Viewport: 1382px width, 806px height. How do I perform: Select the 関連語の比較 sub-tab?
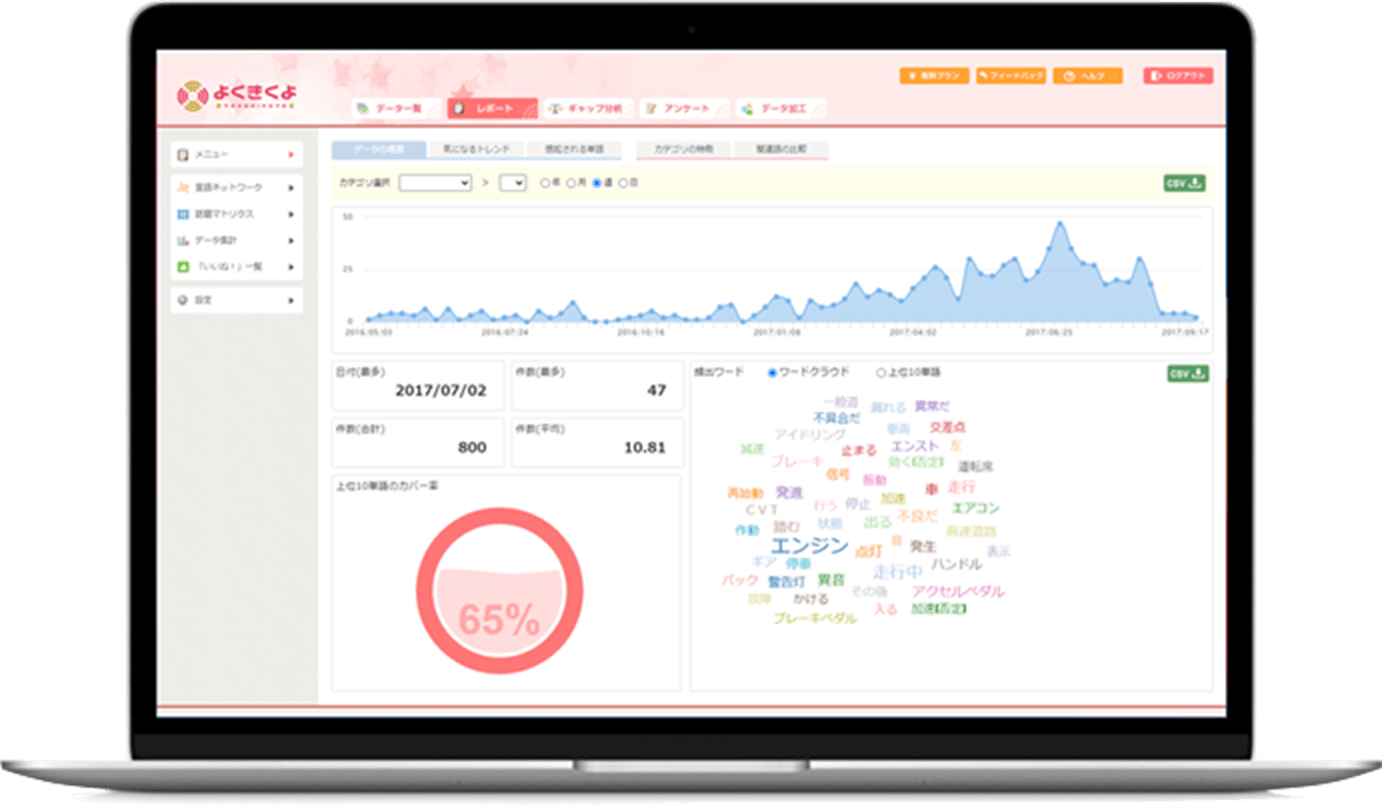[x=781, y=150]
